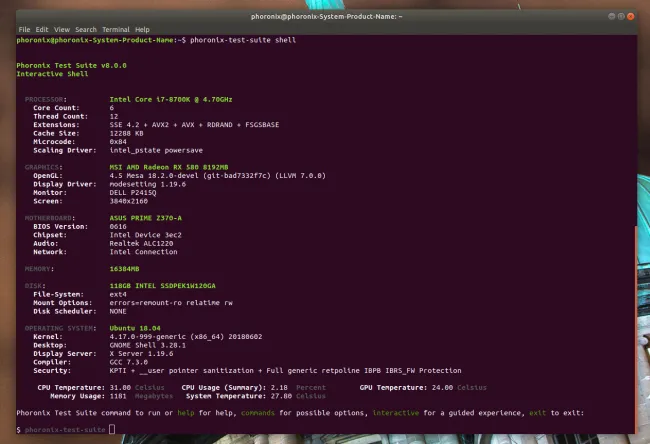Click the extensions value "SSE 4.2 + AVX2" line
Viewport: 650px width, 444px height.
194,125
